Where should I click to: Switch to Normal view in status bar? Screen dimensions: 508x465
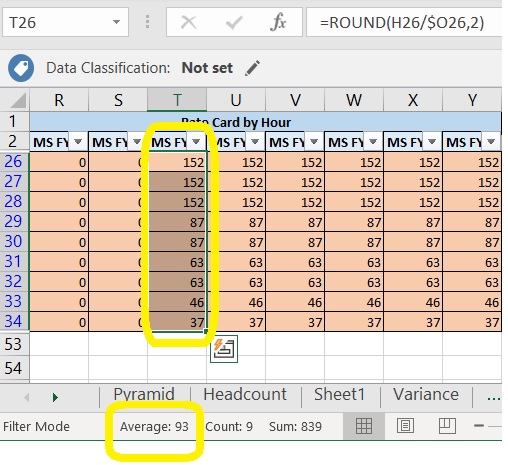(x=364, y=426)
